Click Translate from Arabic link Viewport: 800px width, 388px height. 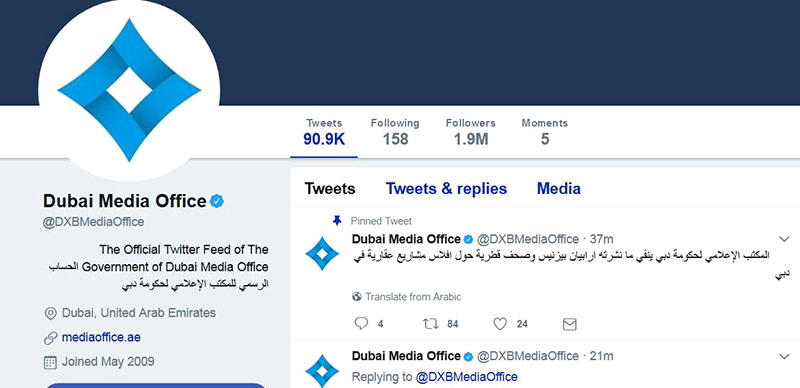click(x=413, y=297)
